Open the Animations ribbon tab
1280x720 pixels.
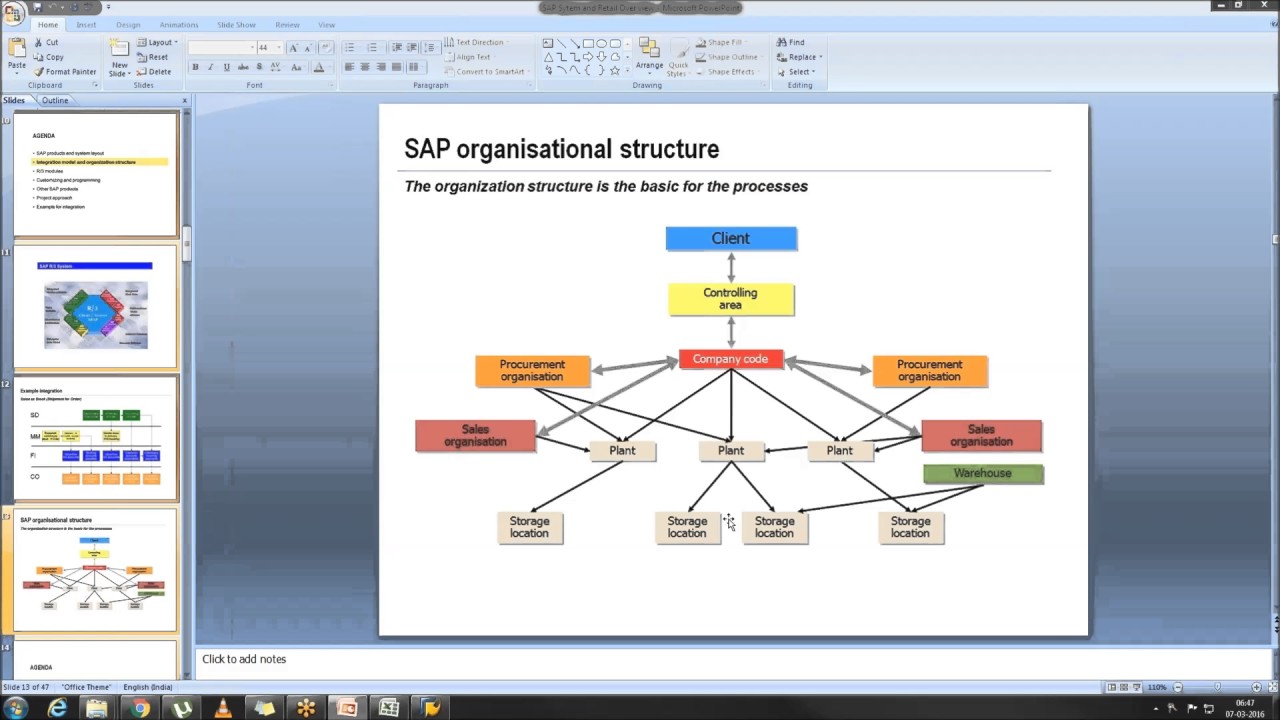pos(179,25)
